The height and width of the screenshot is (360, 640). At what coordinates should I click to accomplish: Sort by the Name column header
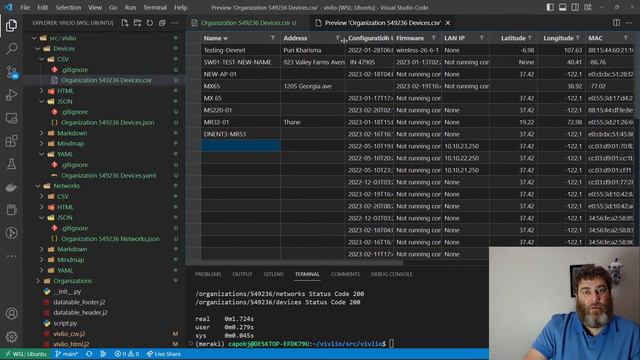tap(216, 38)
